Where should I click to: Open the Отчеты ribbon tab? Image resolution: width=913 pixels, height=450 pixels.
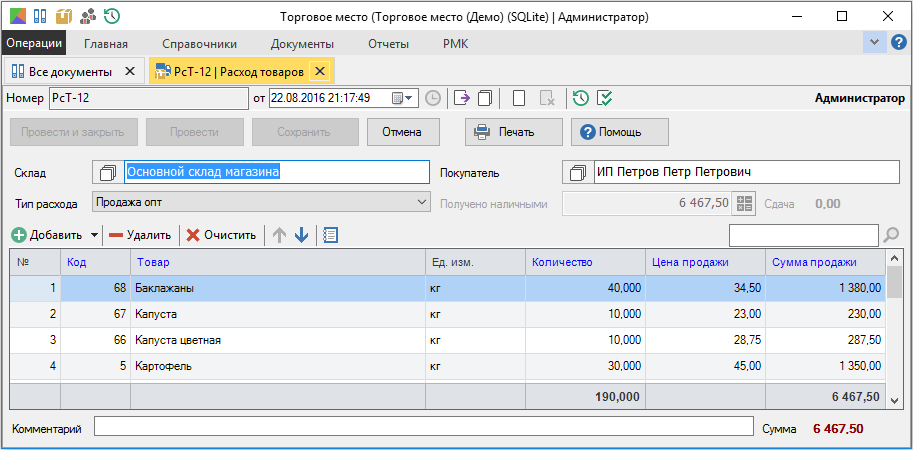tap(388, 44)
